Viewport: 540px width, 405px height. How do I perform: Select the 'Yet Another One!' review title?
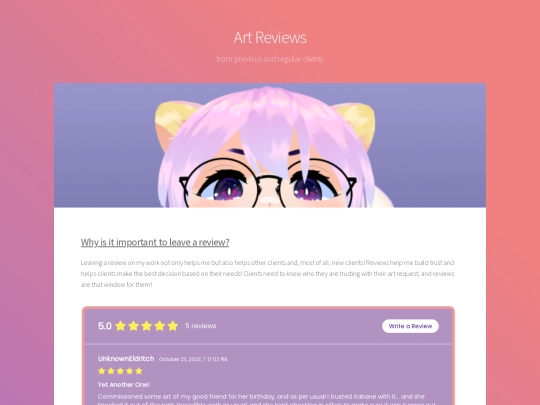coord(124,385)
